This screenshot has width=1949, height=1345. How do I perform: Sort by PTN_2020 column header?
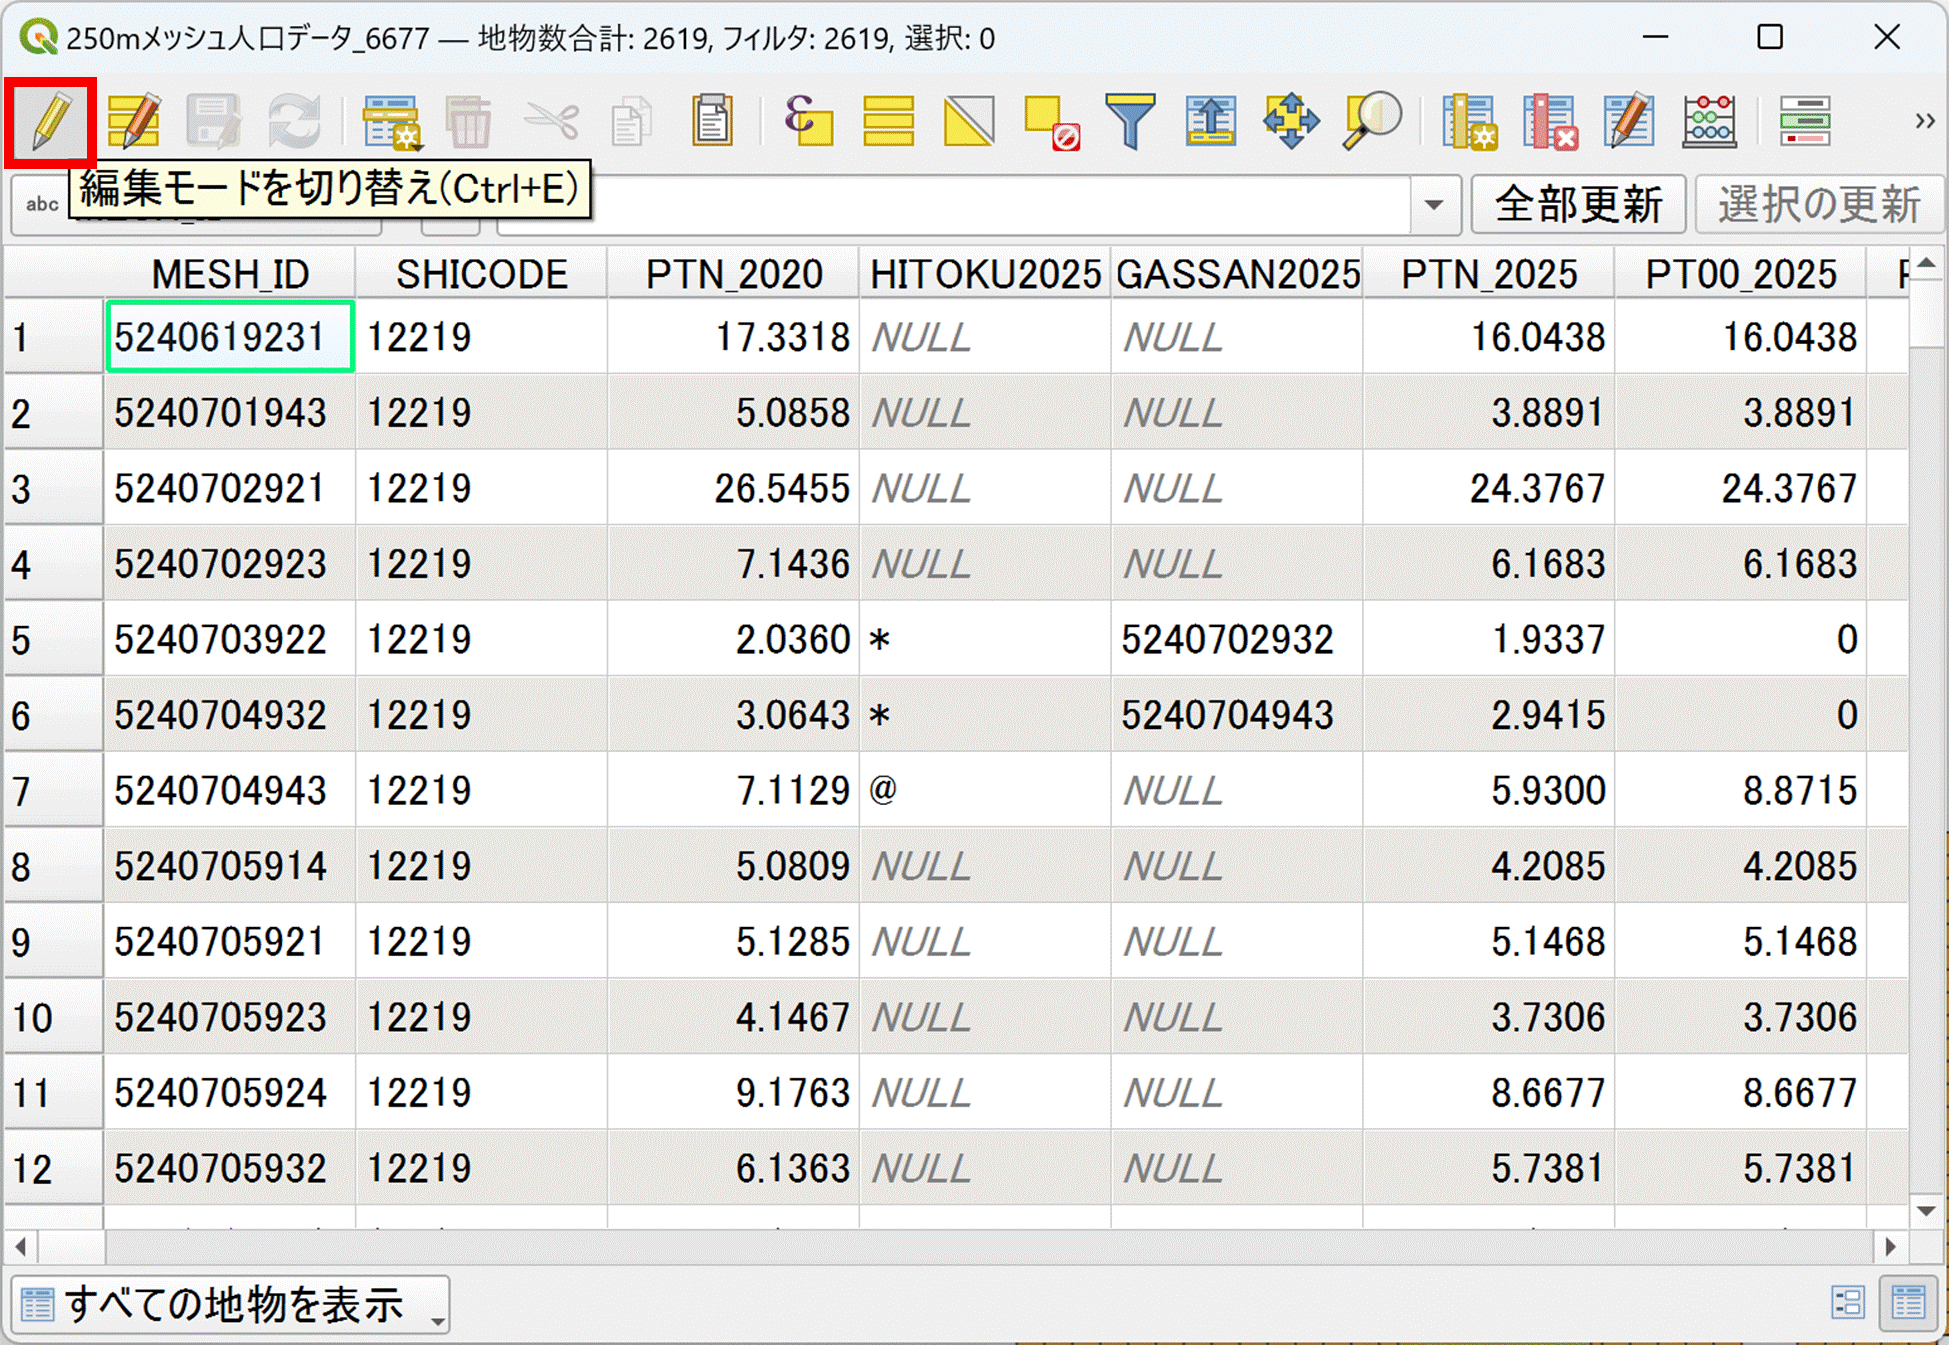click(734, 274)
